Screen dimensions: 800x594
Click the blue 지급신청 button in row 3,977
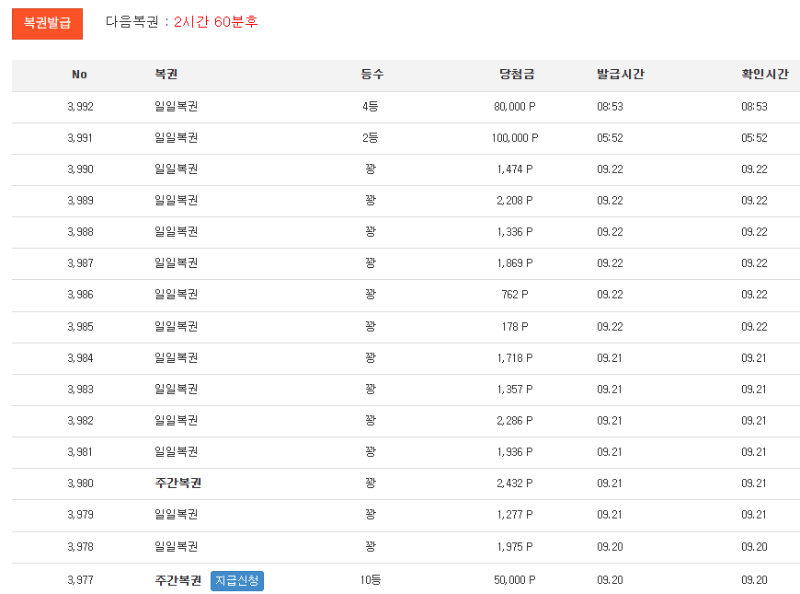click(x=237, y=581)
